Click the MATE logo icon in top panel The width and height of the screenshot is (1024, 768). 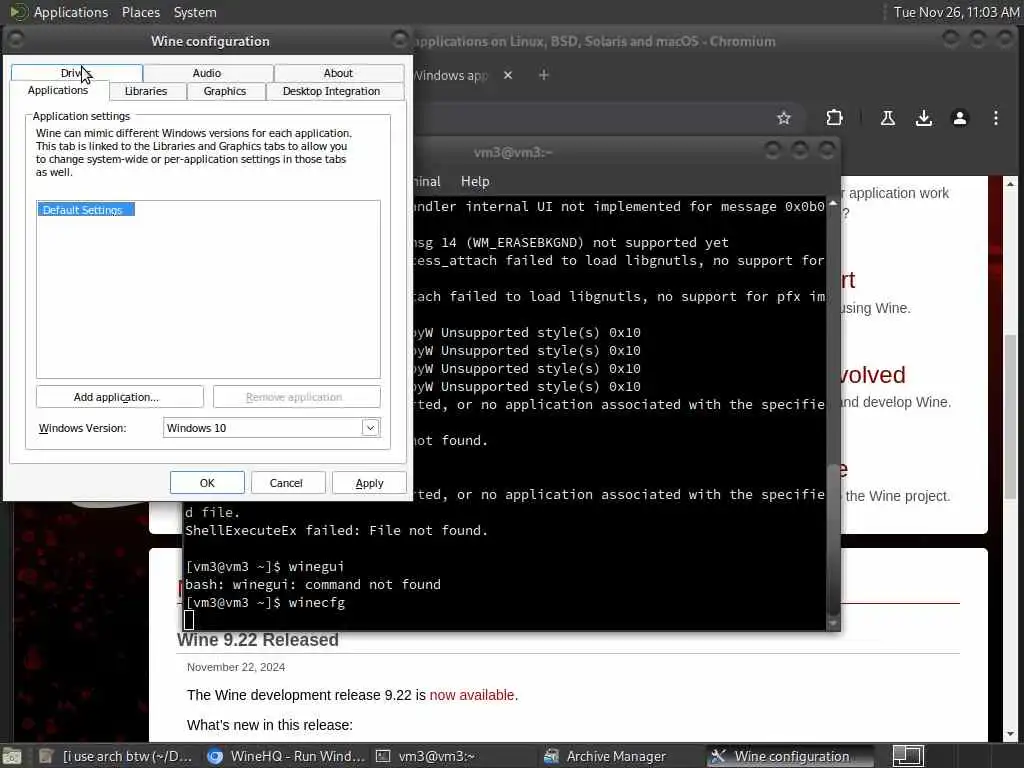[x=18, y=12]
